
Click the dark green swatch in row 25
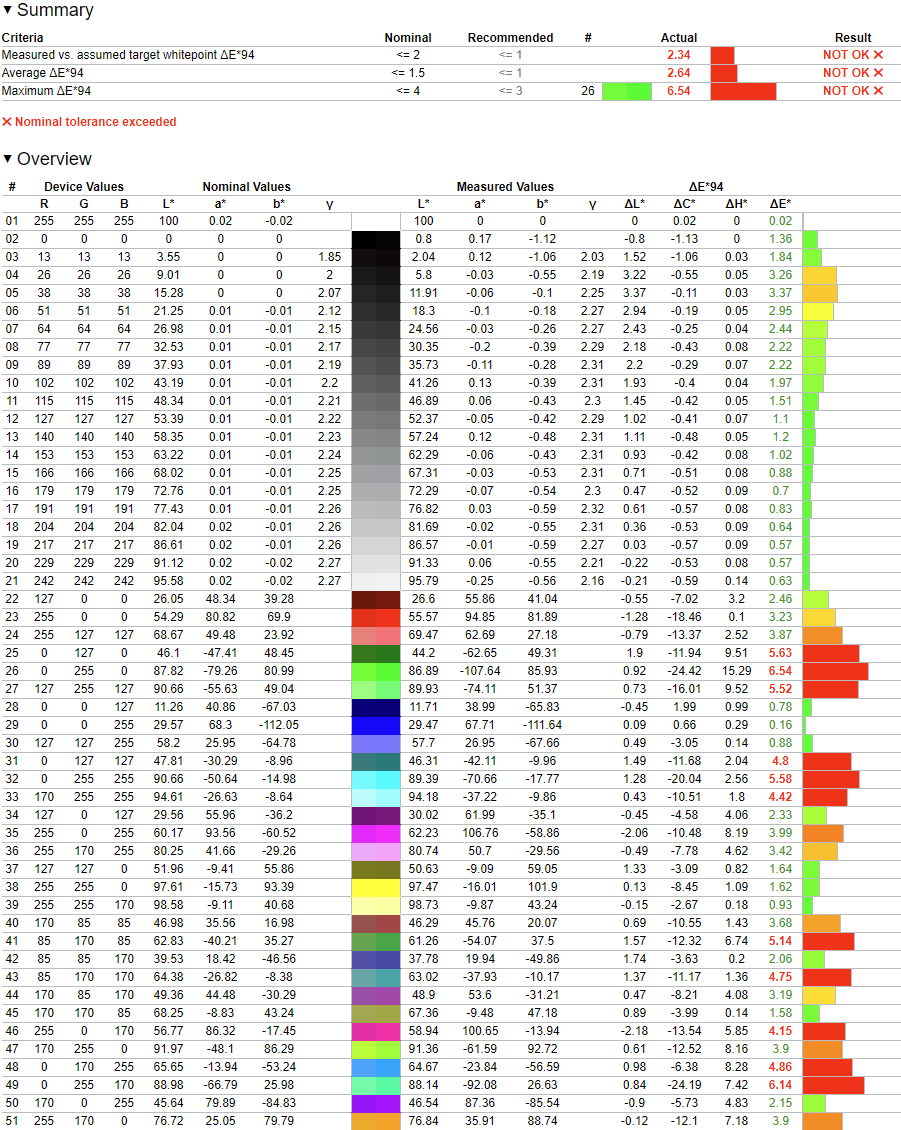click(x=376, y=653)
